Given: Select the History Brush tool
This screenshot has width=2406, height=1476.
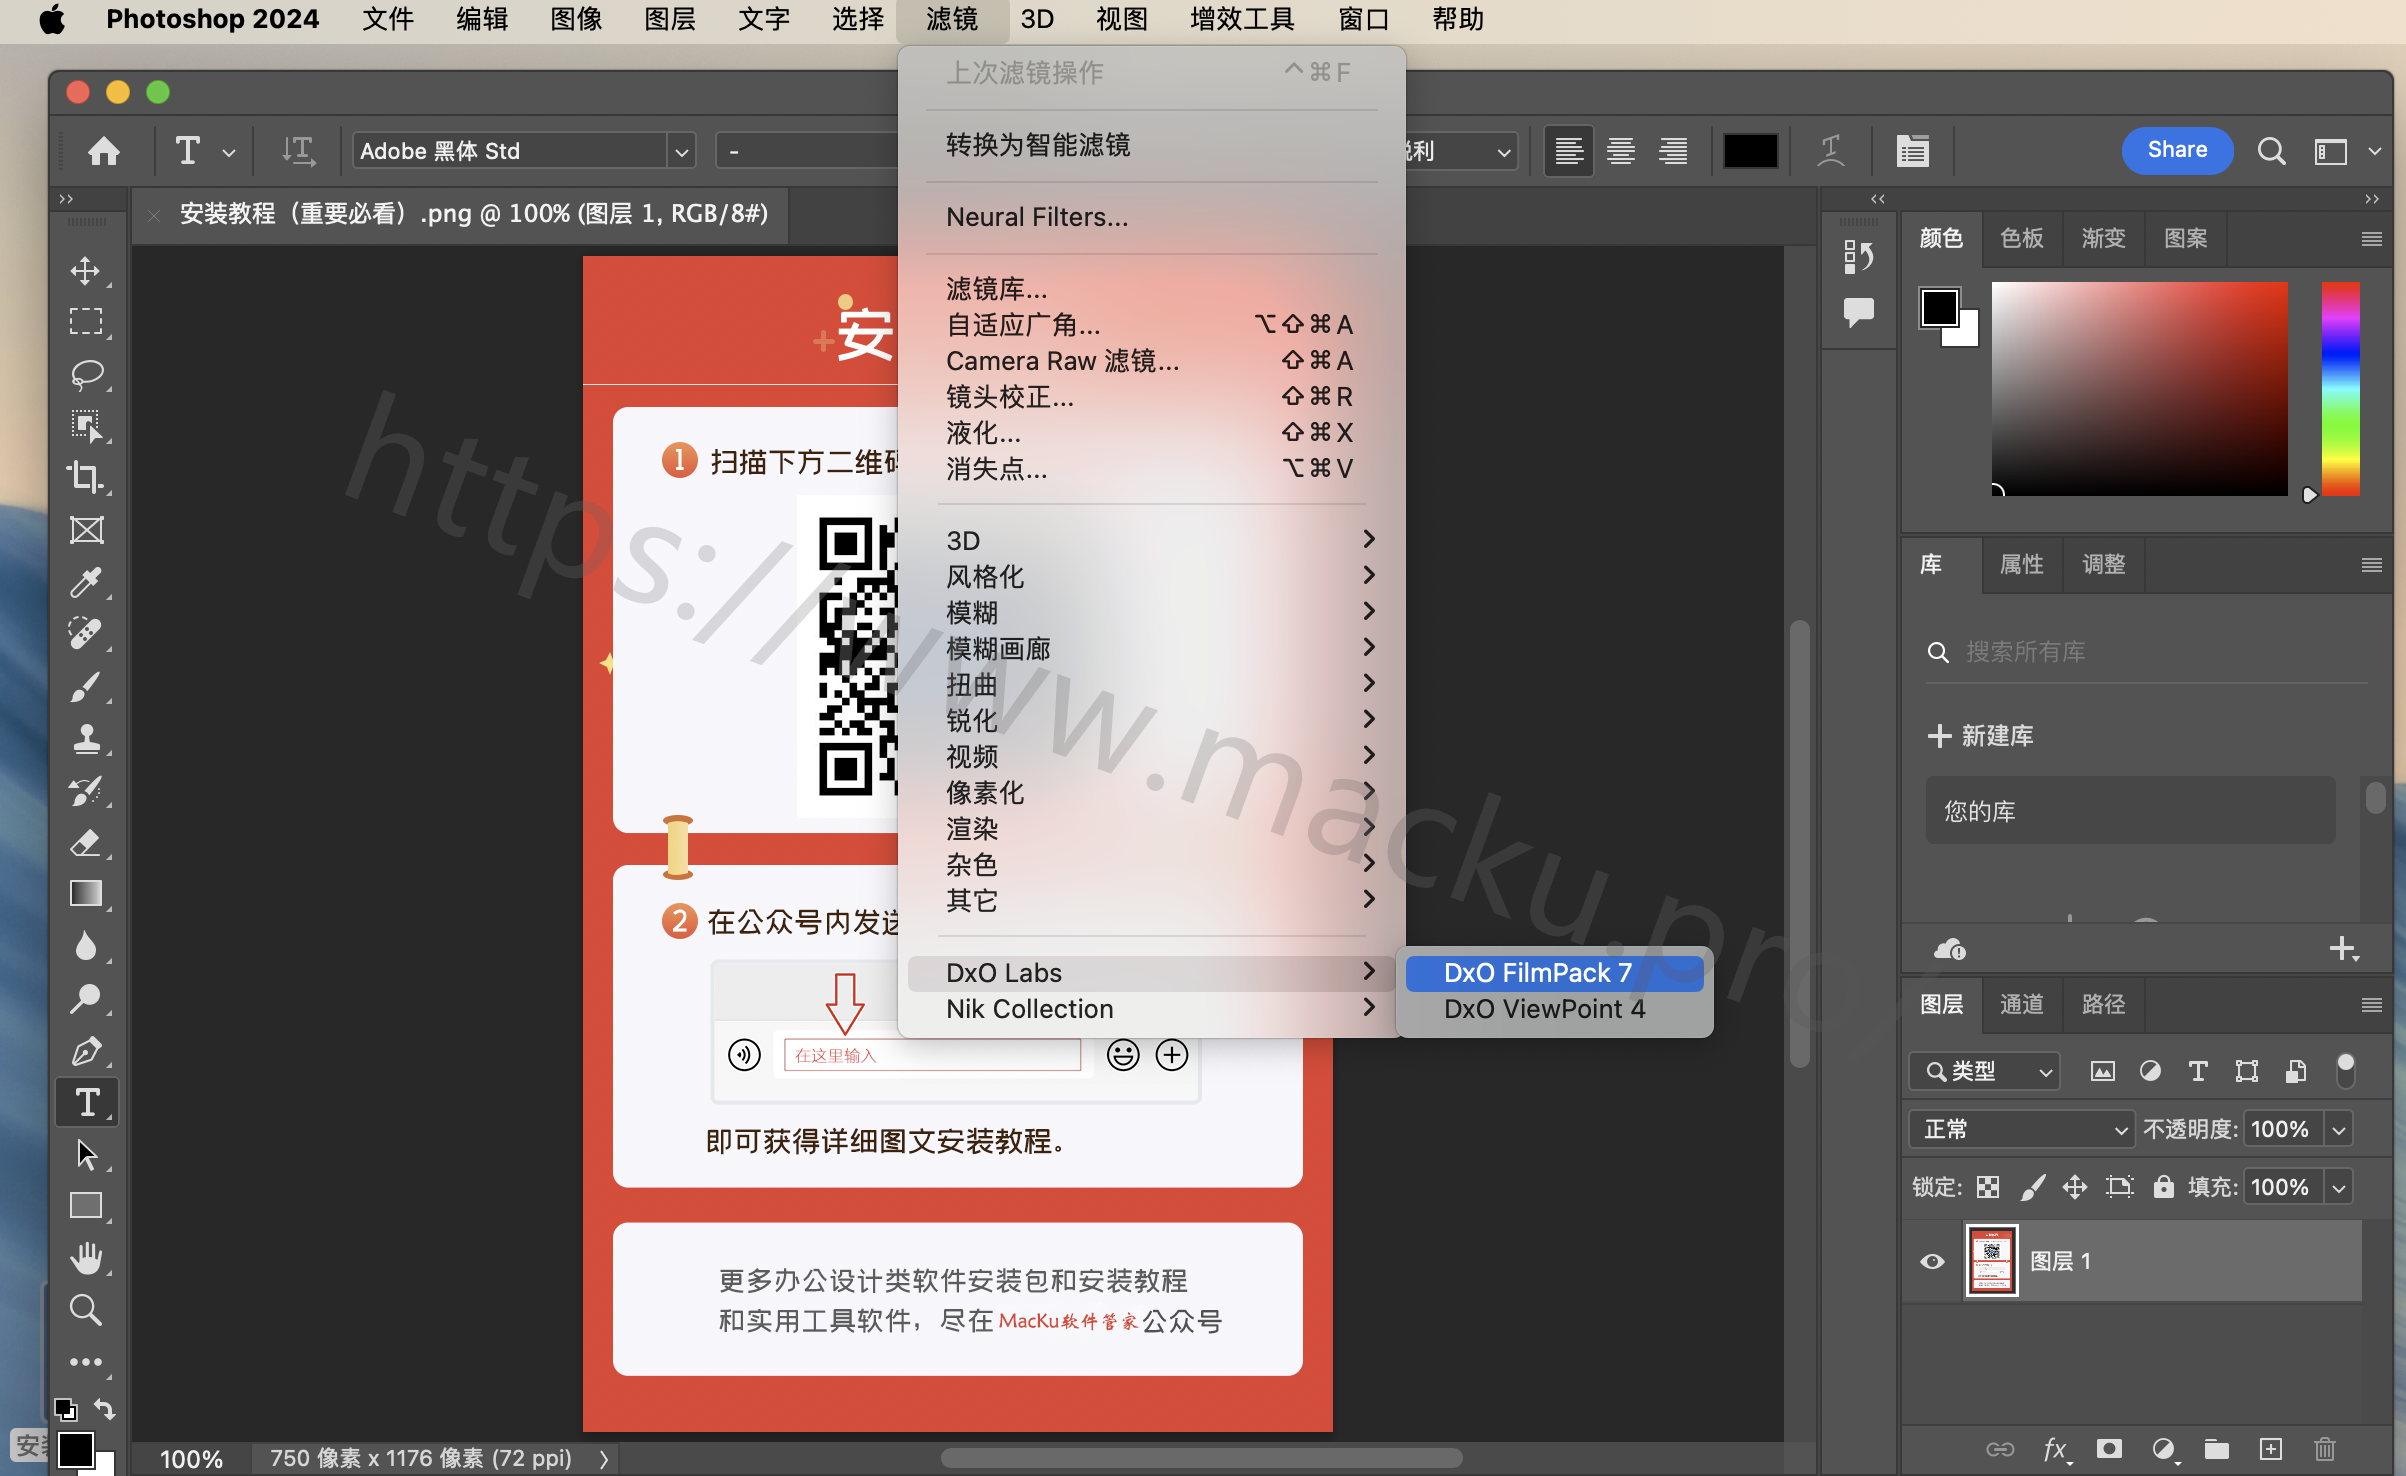Looking at the screenshot, I should (86, 791).
